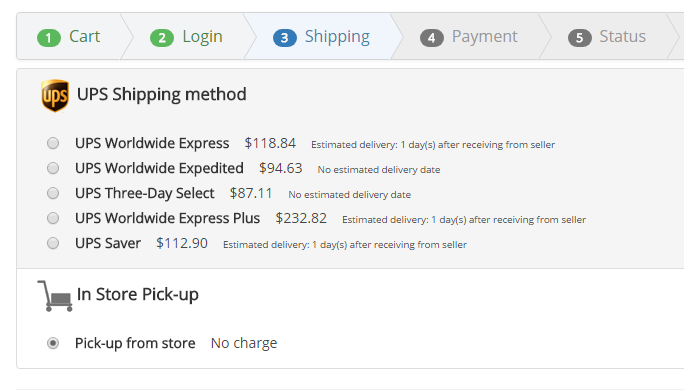The height and width of the screenshot is (390, 684).
Task: Click the green step 2 circle badge
Action: (162, 38)
